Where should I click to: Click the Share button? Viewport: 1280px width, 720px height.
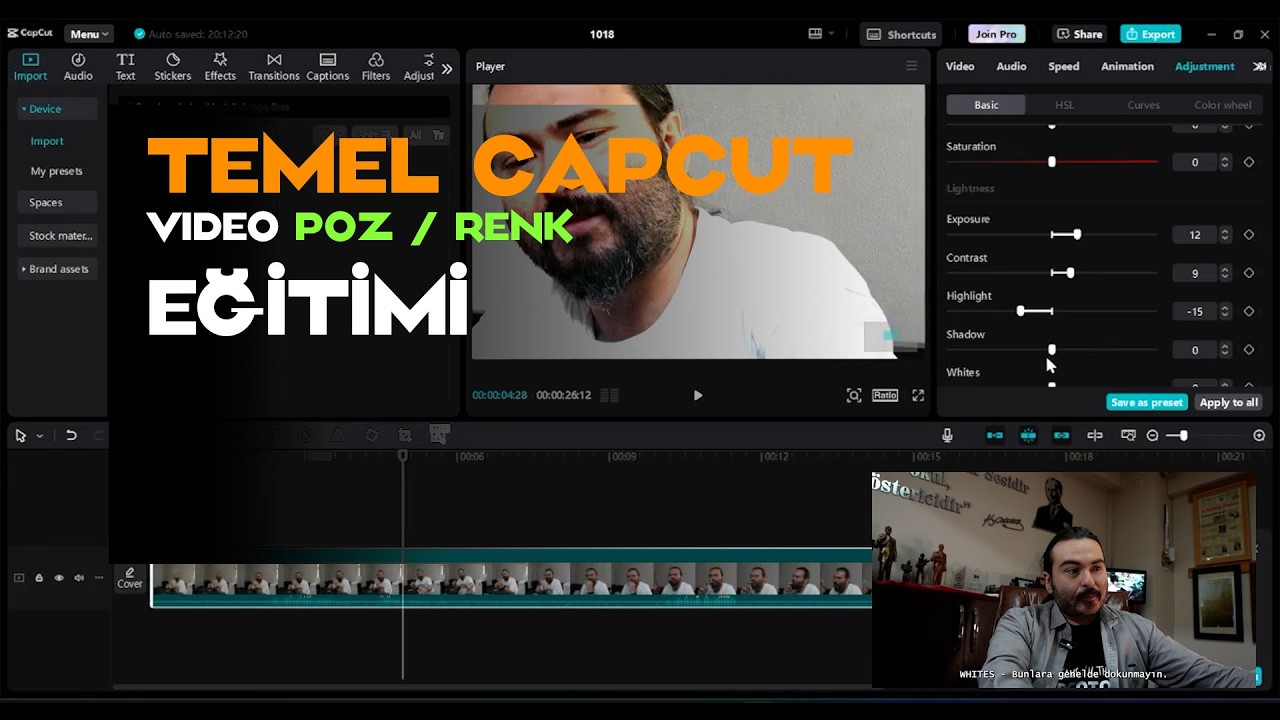[x=1079, y=34]
